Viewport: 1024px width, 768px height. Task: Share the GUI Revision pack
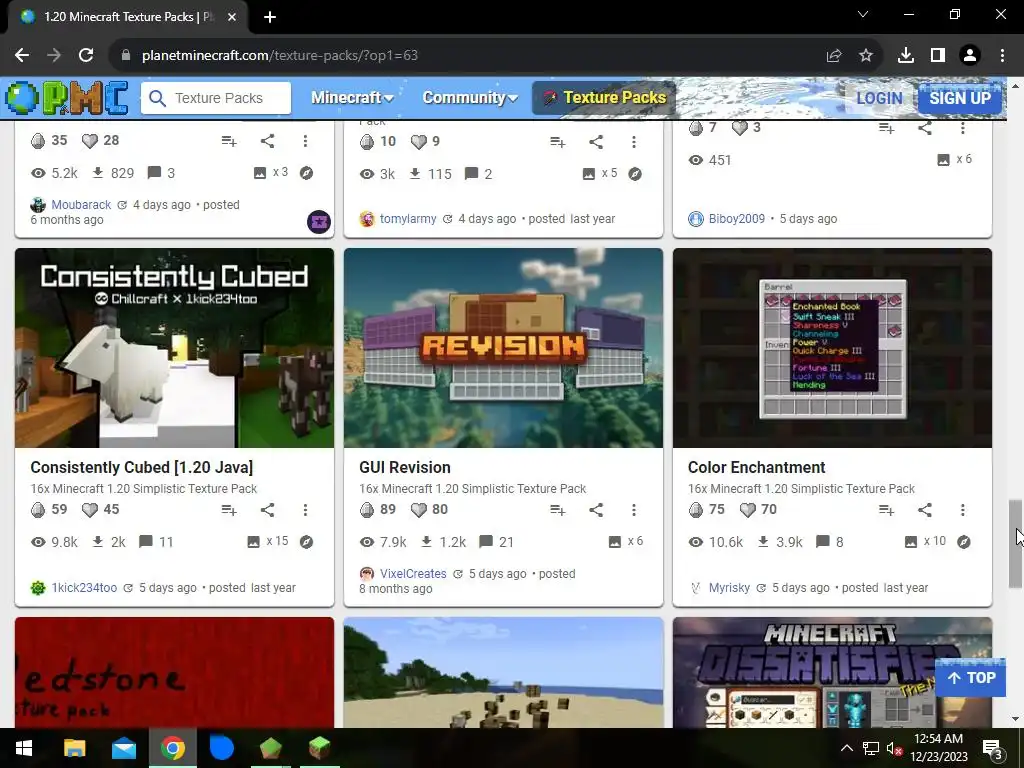[596, 510]
